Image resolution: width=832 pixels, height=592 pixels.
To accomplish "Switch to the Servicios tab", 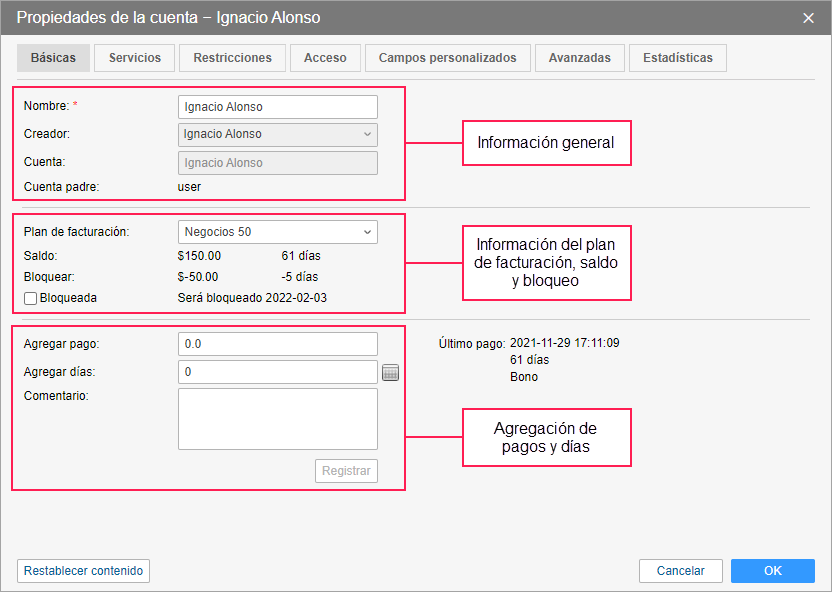I will tap(135, 58).
